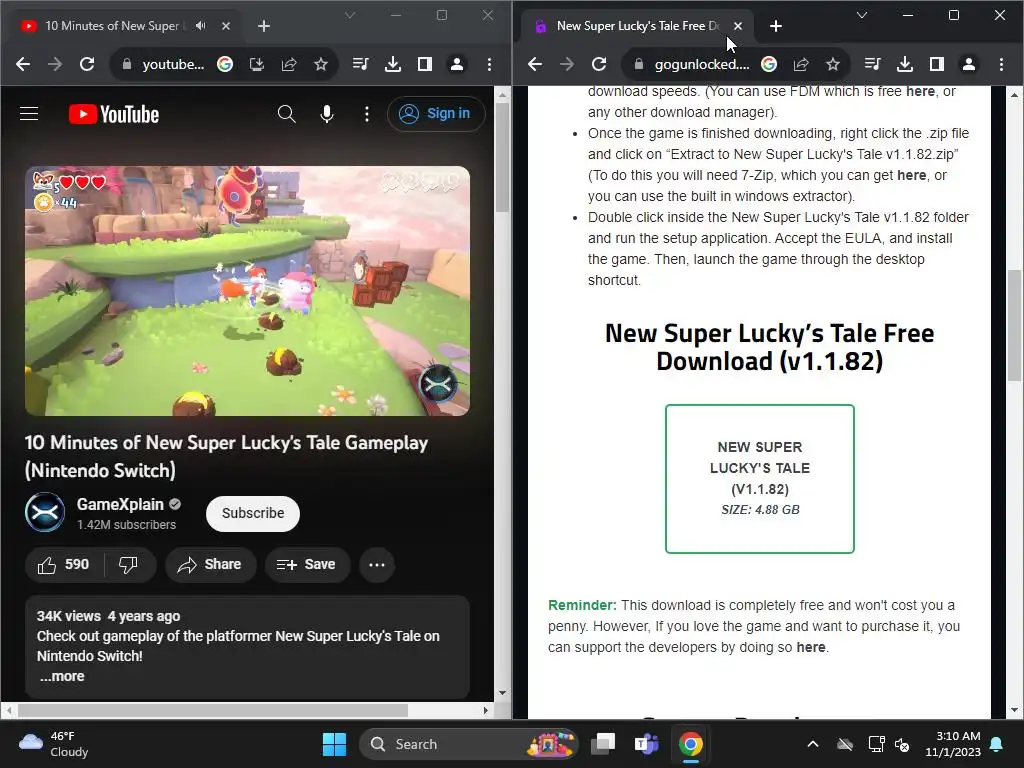Reload the YouTube page
The image size is (1024, 768).
87,64
